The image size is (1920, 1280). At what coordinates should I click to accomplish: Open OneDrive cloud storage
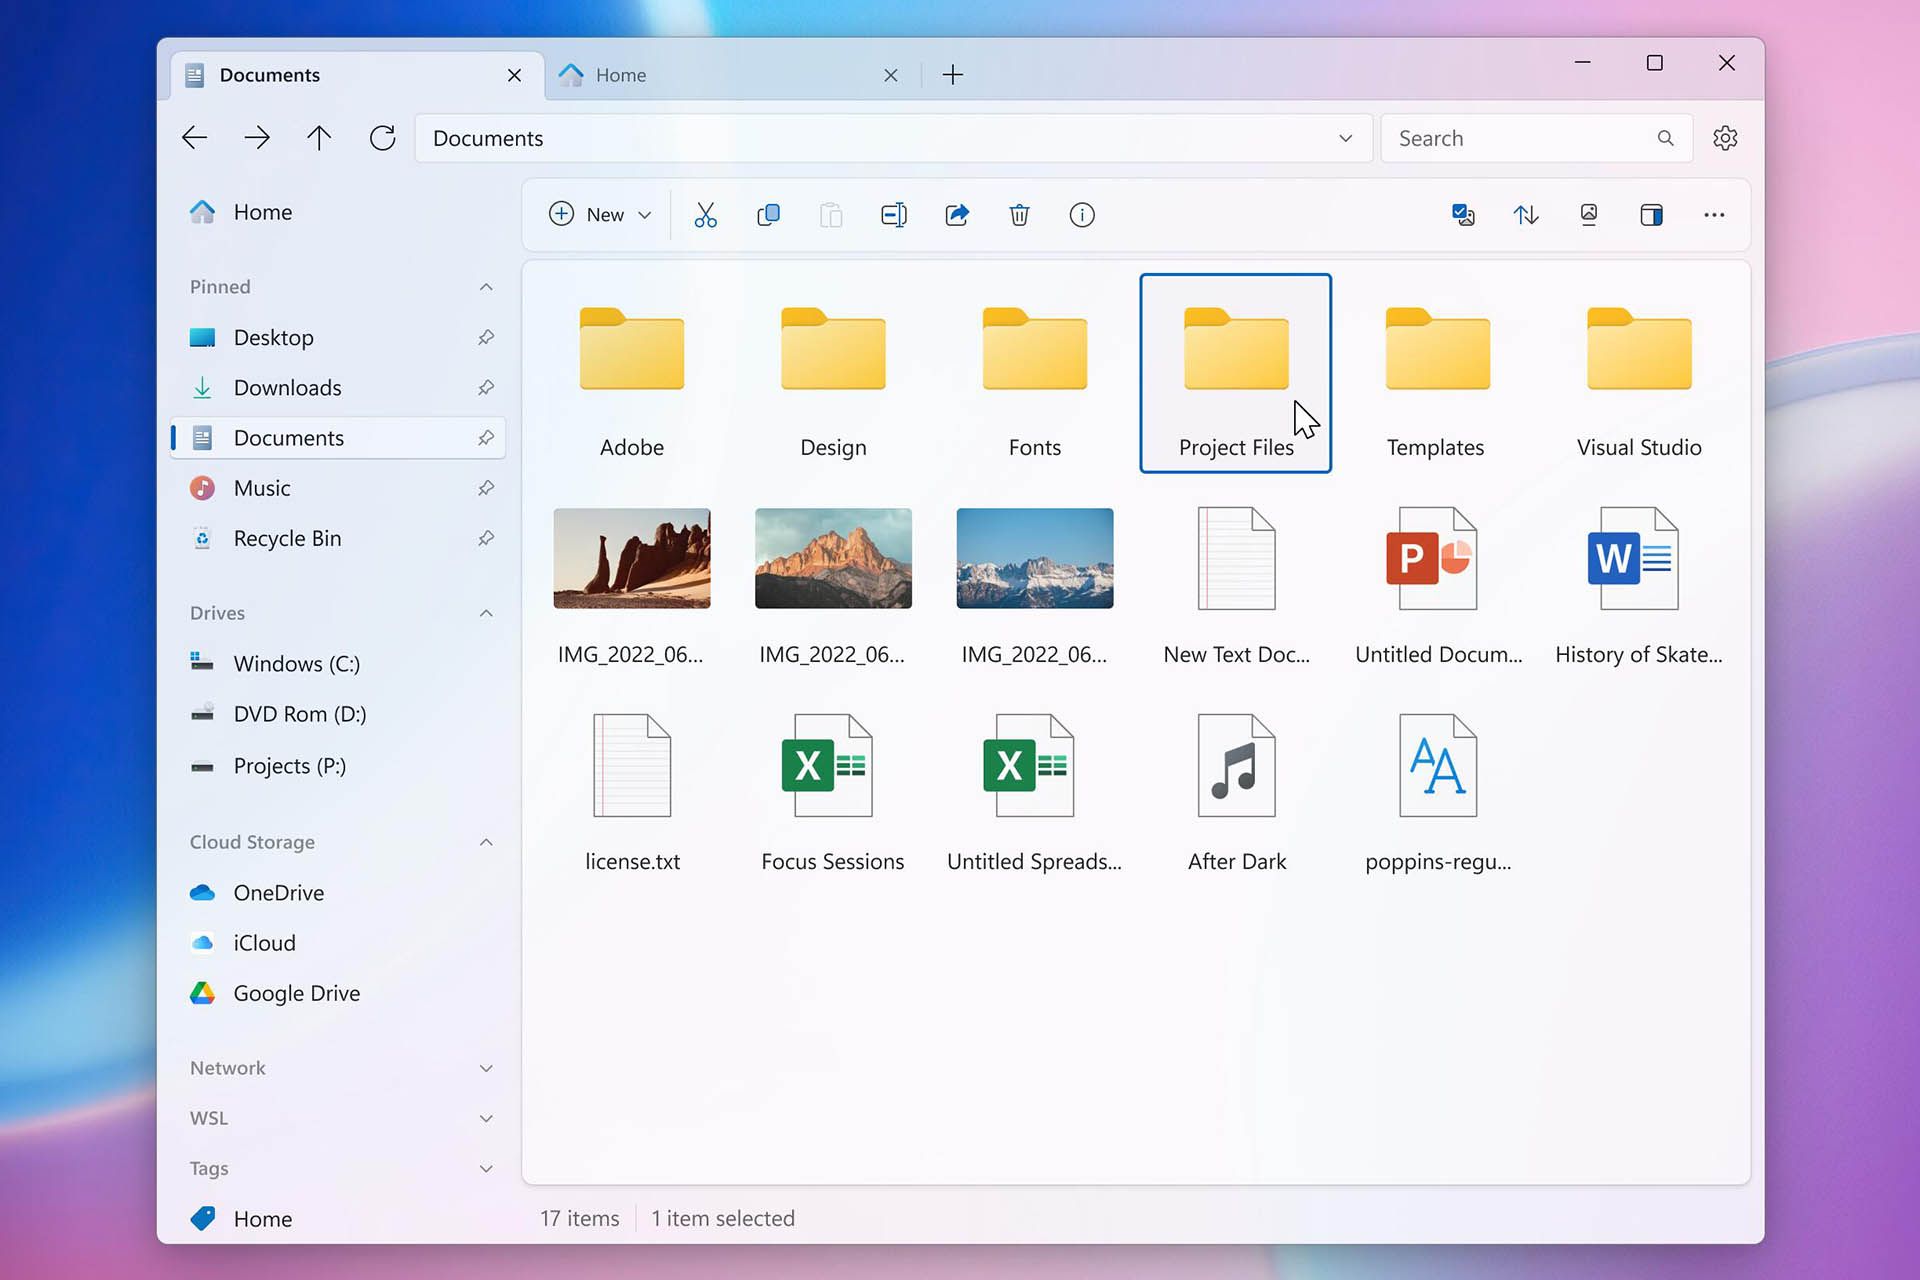click(337, 893)
